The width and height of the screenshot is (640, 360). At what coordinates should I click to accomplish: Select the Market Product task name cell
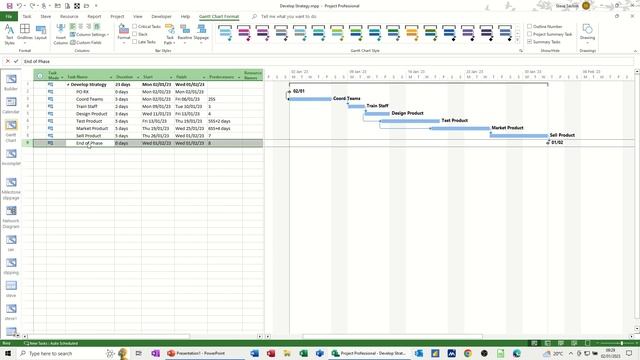tap(90, 129)
